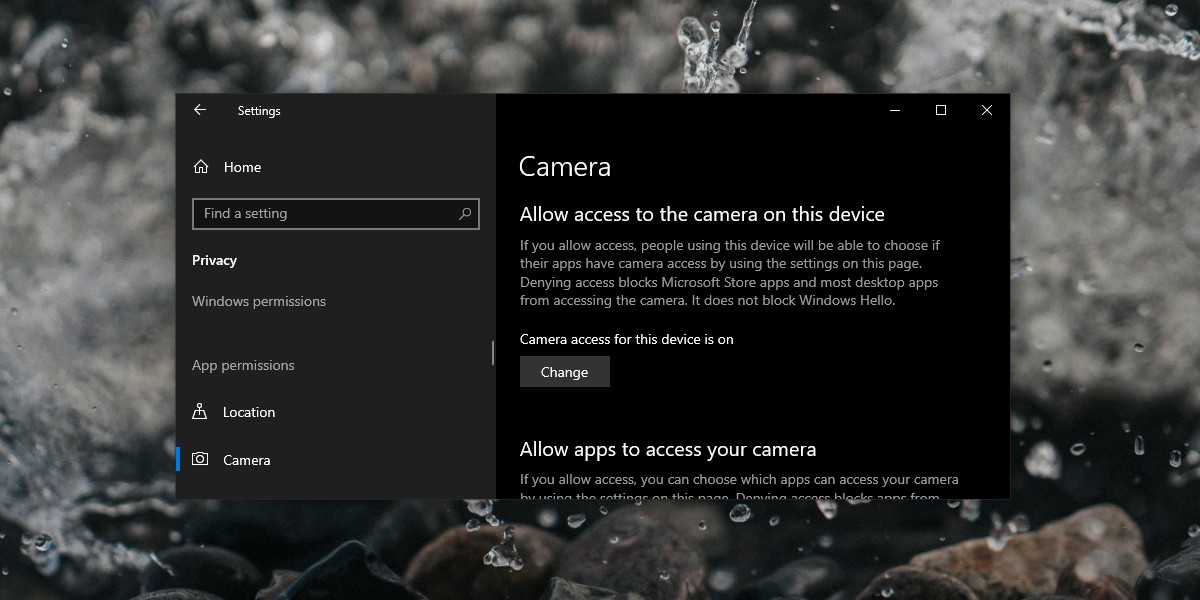Click the minimize icon on the title bar
The image size is (1200, 600).
tap(894, 110)
